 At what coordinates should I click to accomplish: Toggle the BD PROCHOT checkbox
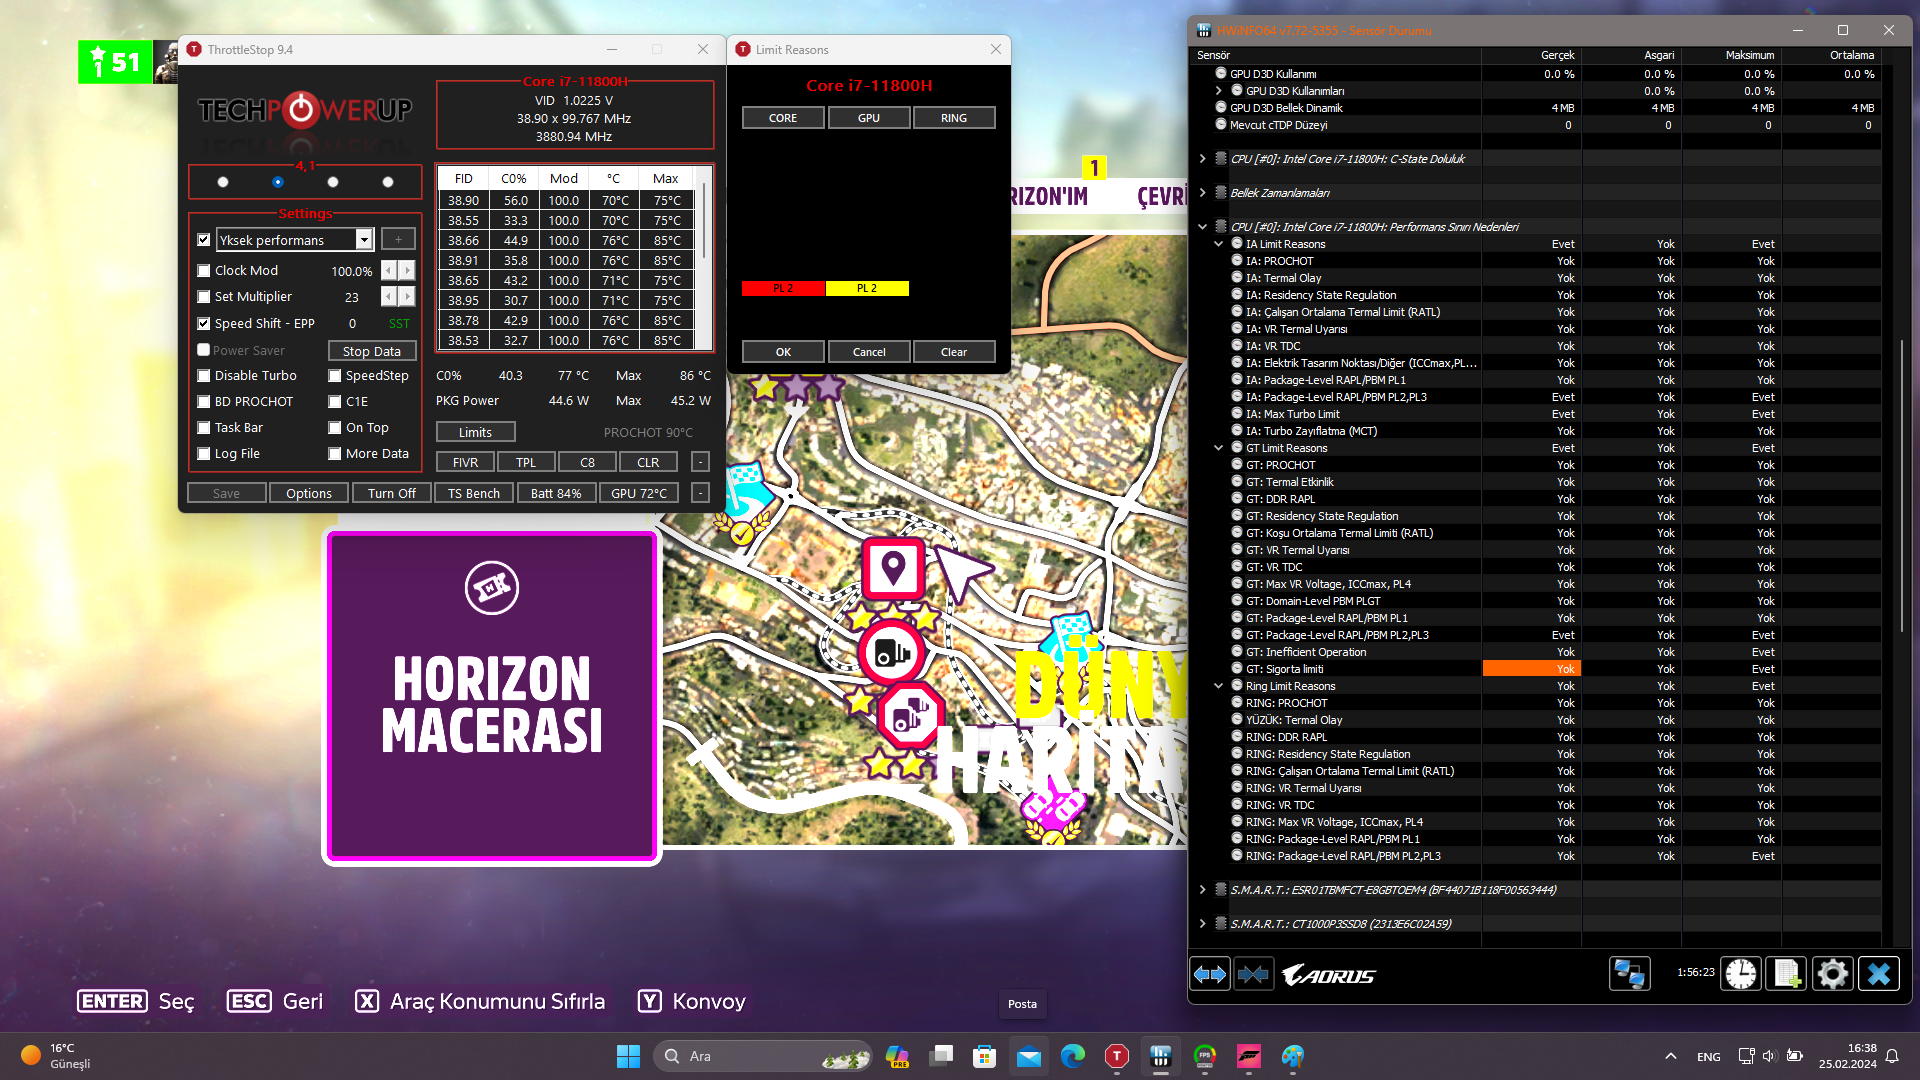tap(204, 402)
